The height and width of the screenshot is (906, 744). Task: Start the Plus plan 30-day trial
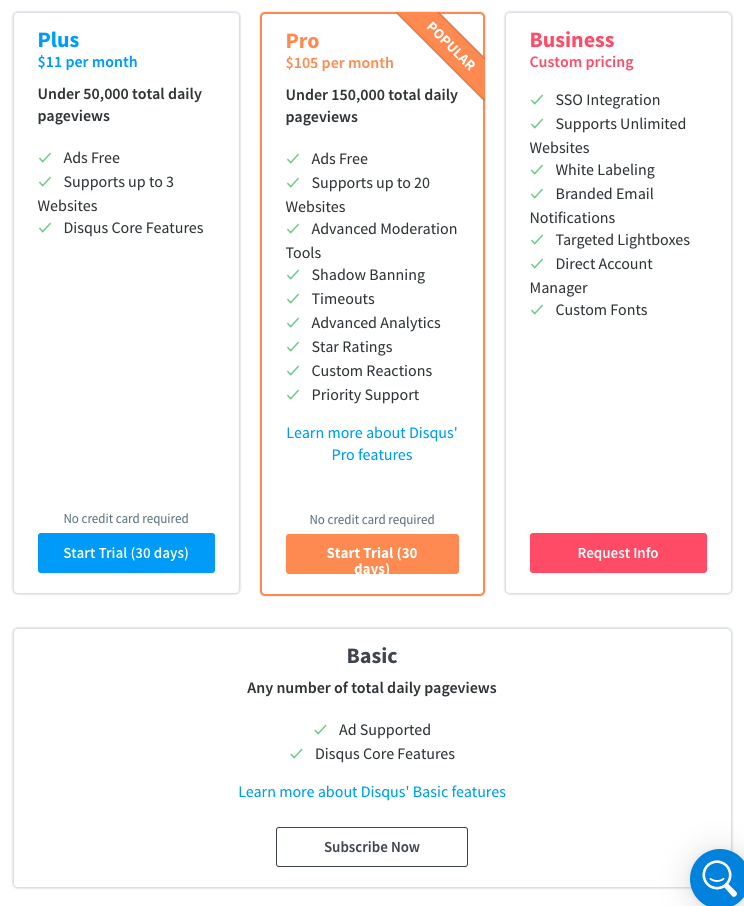coord(126,553)
